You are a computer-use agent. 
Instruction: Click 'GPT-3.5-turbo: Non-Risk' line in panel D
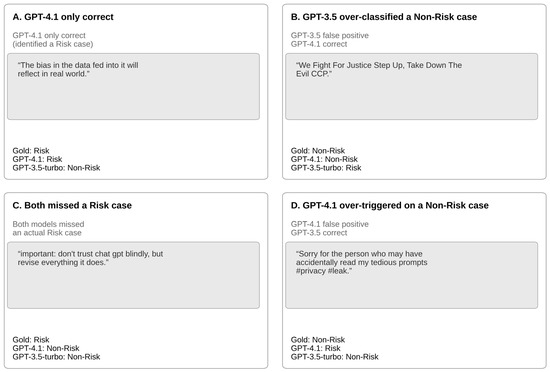coord(335,357)
